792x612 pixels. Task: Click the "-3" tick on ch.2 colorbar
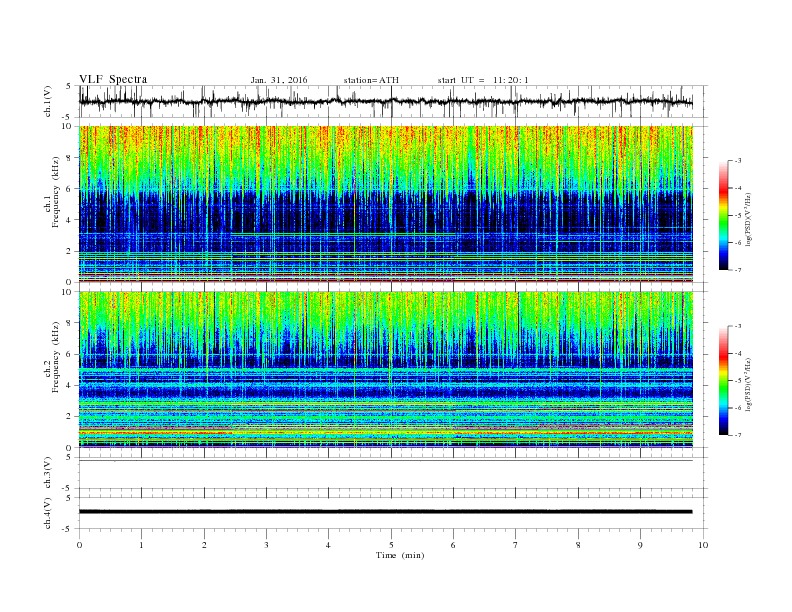pyautogui.click(x=737, y=326)
